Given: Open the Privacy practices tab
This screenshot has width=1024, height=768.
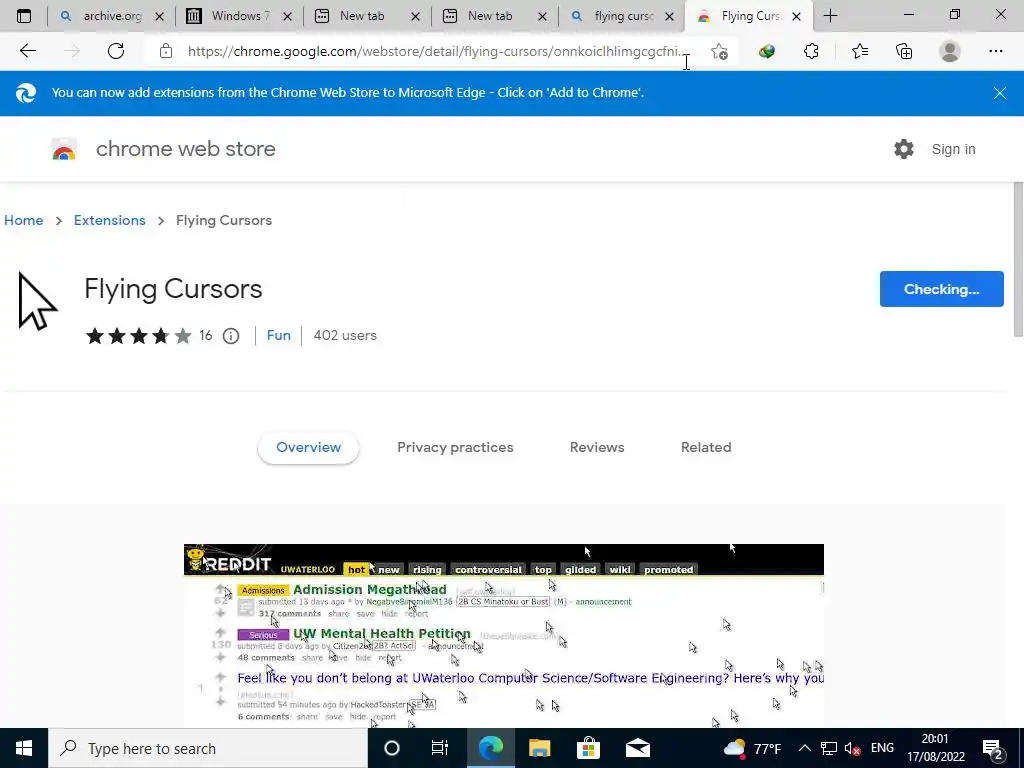Looking at the screenshot, I should click(x=455, y=447).
